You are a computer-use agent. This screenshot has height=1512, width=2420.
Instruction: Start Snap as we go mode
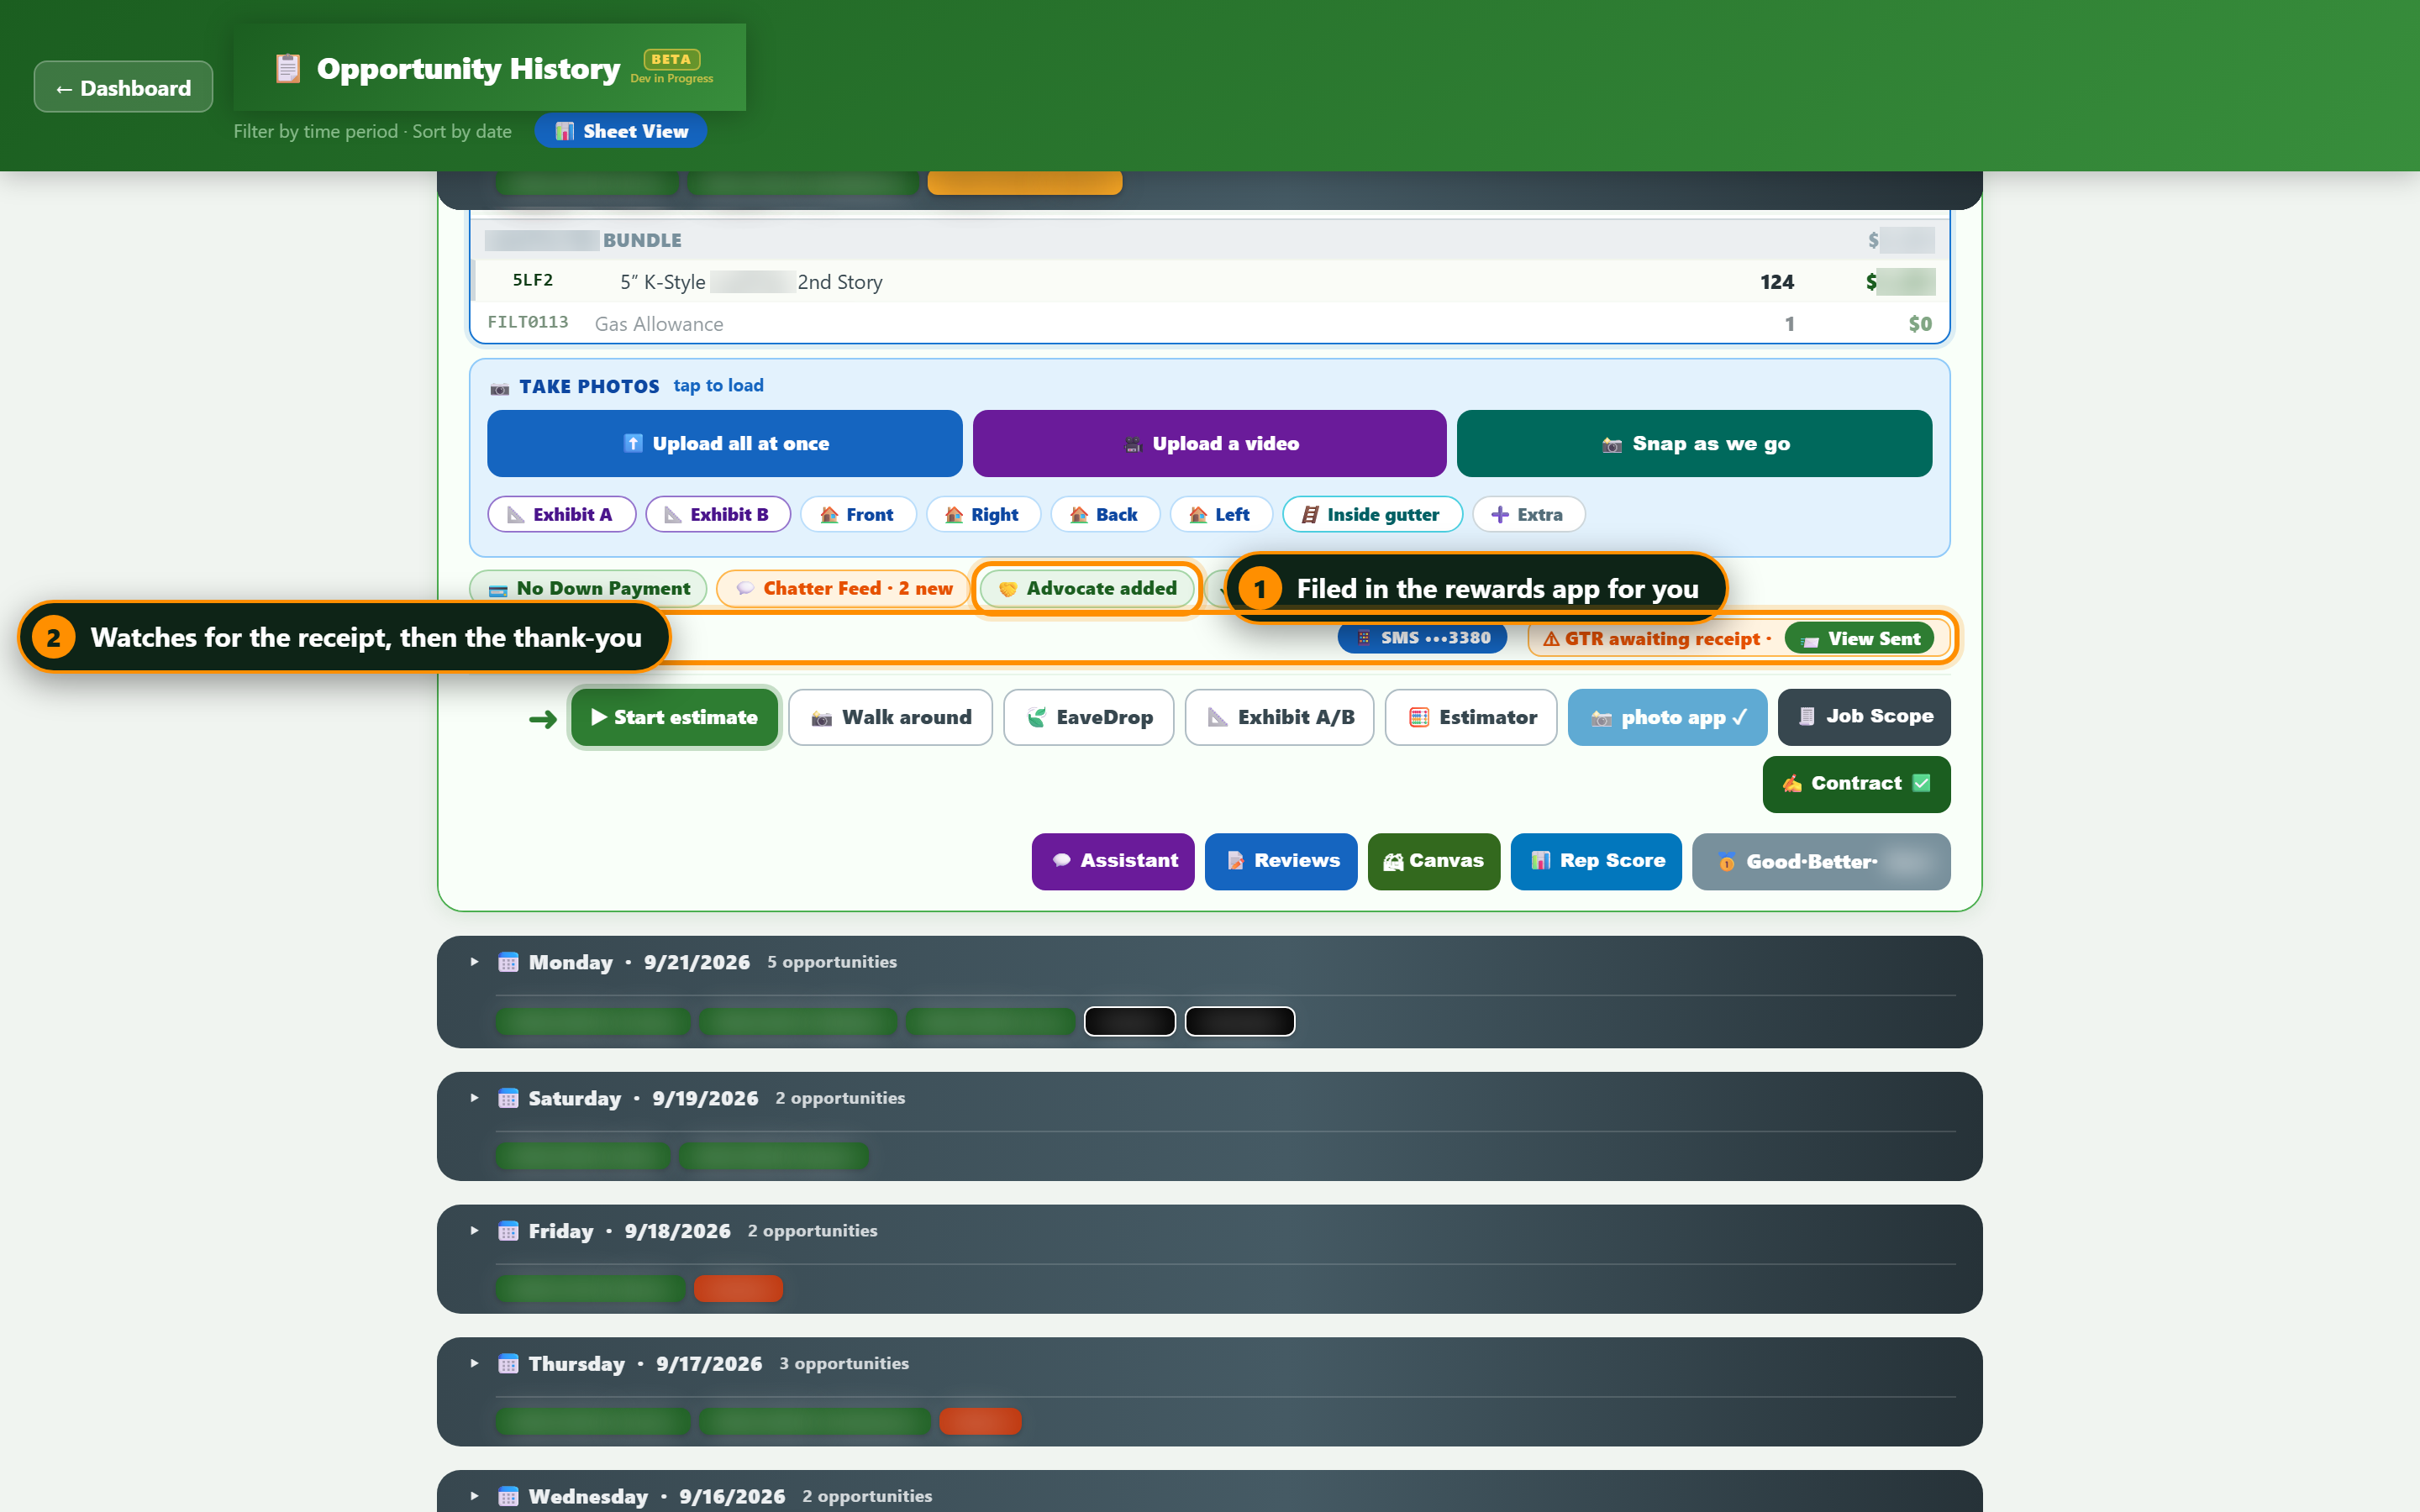1694,443
